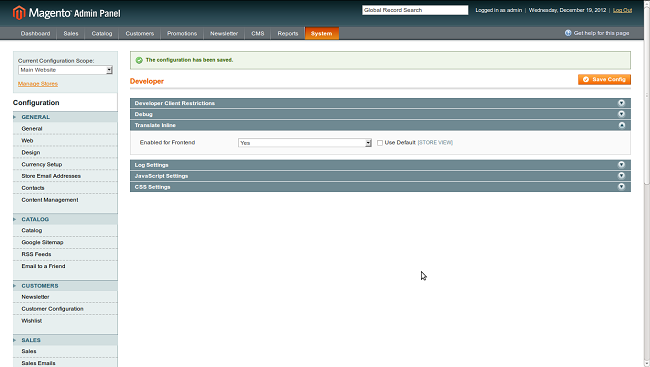Viewport: 650px width, 367px height.
Task: Expand CSS Settings arrow icon
Action: pyautogui.click(x=621, y=187)
